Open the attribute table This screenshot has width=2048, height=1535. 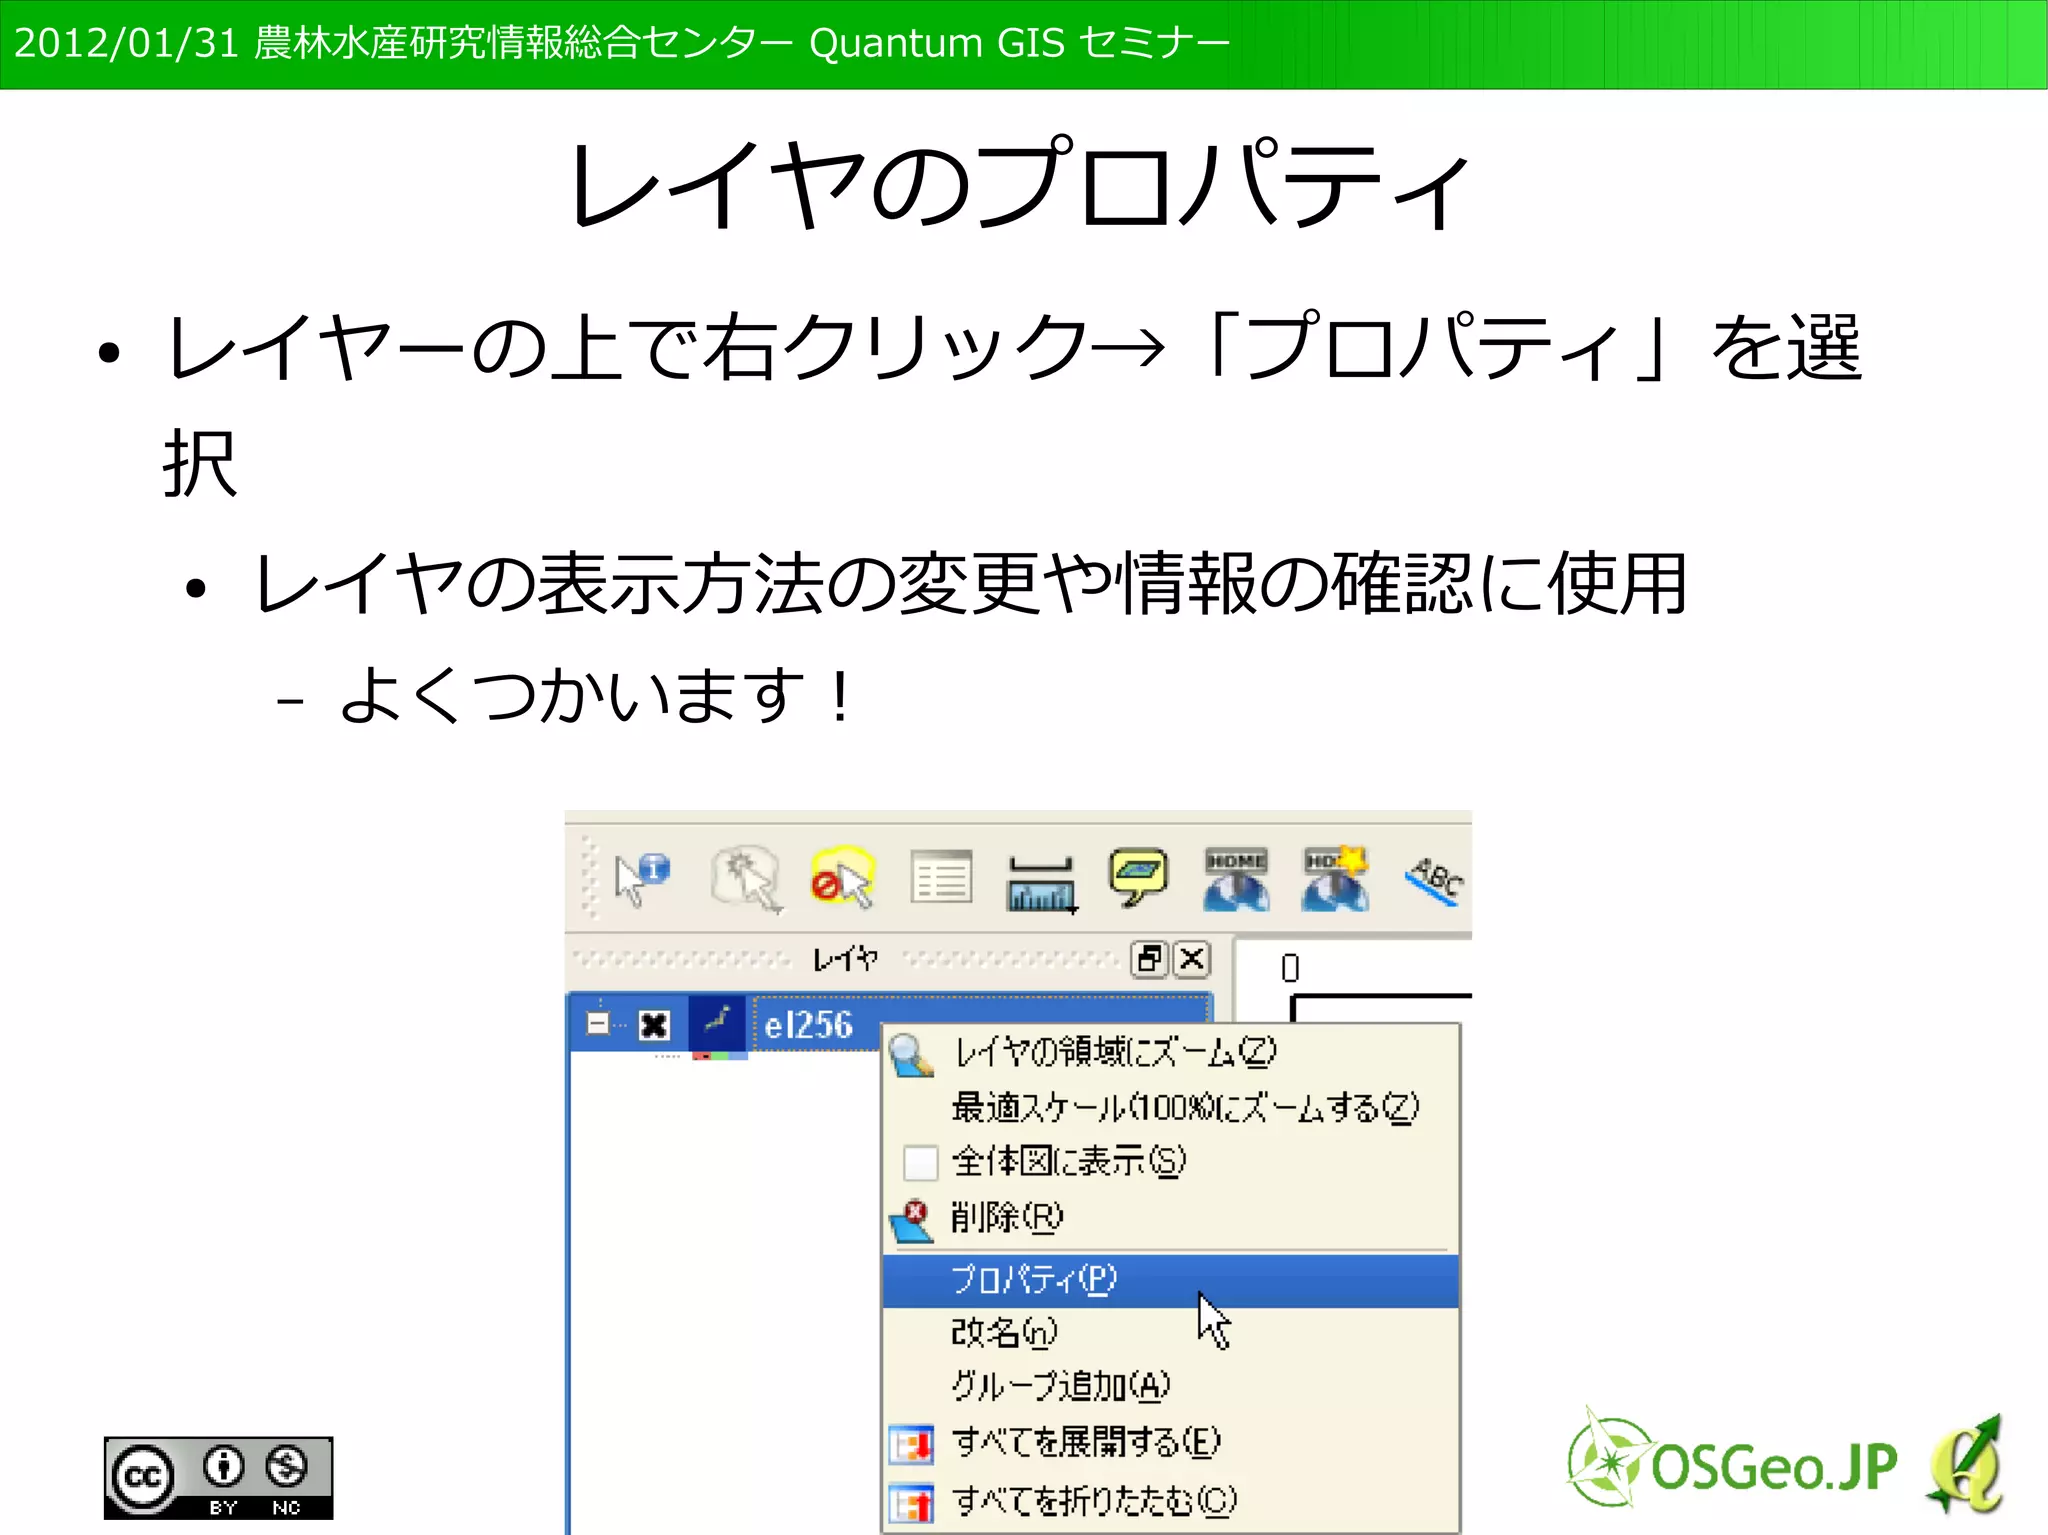pyautogui.click(x=941, y=877)
